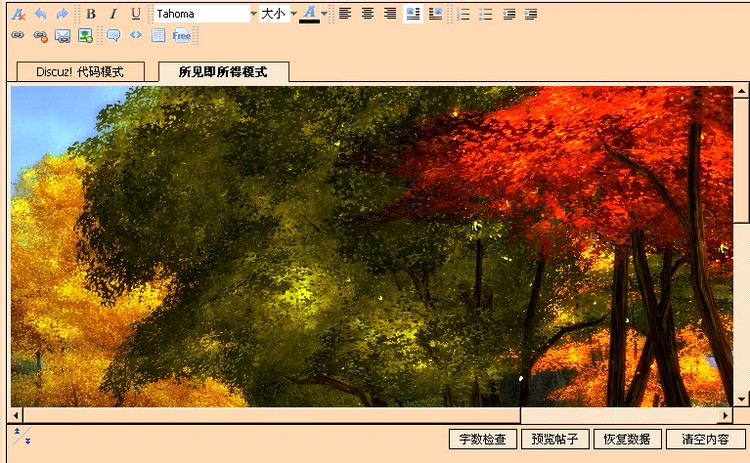Undo the last edit

[x=41, y=14]
